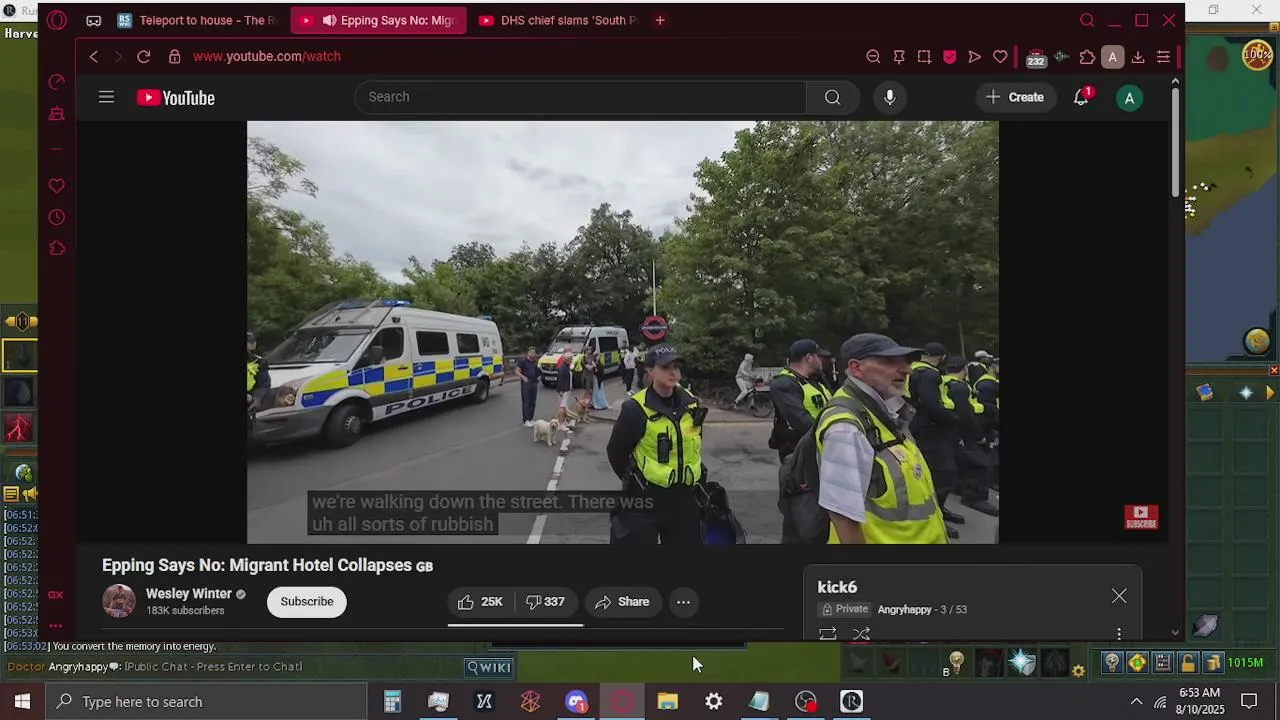Click the video player area

[622, 333]
